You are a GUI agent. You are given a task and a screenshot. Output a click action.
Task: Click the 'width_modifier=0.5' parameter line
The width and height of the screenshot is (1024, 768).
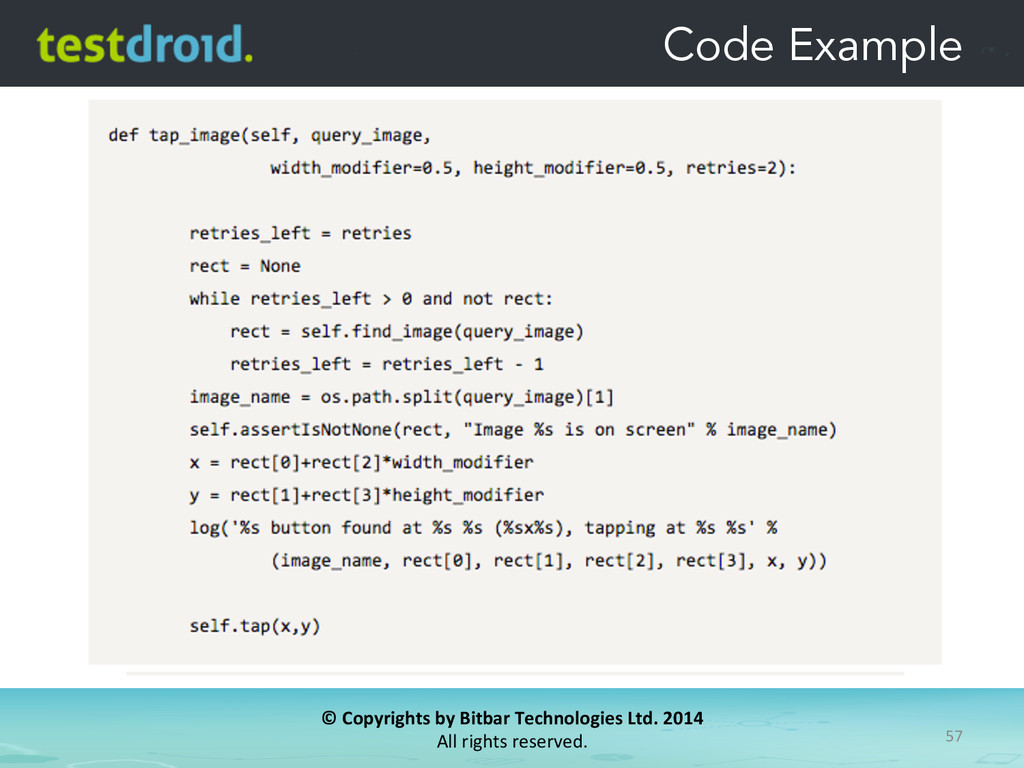(533, 168)
